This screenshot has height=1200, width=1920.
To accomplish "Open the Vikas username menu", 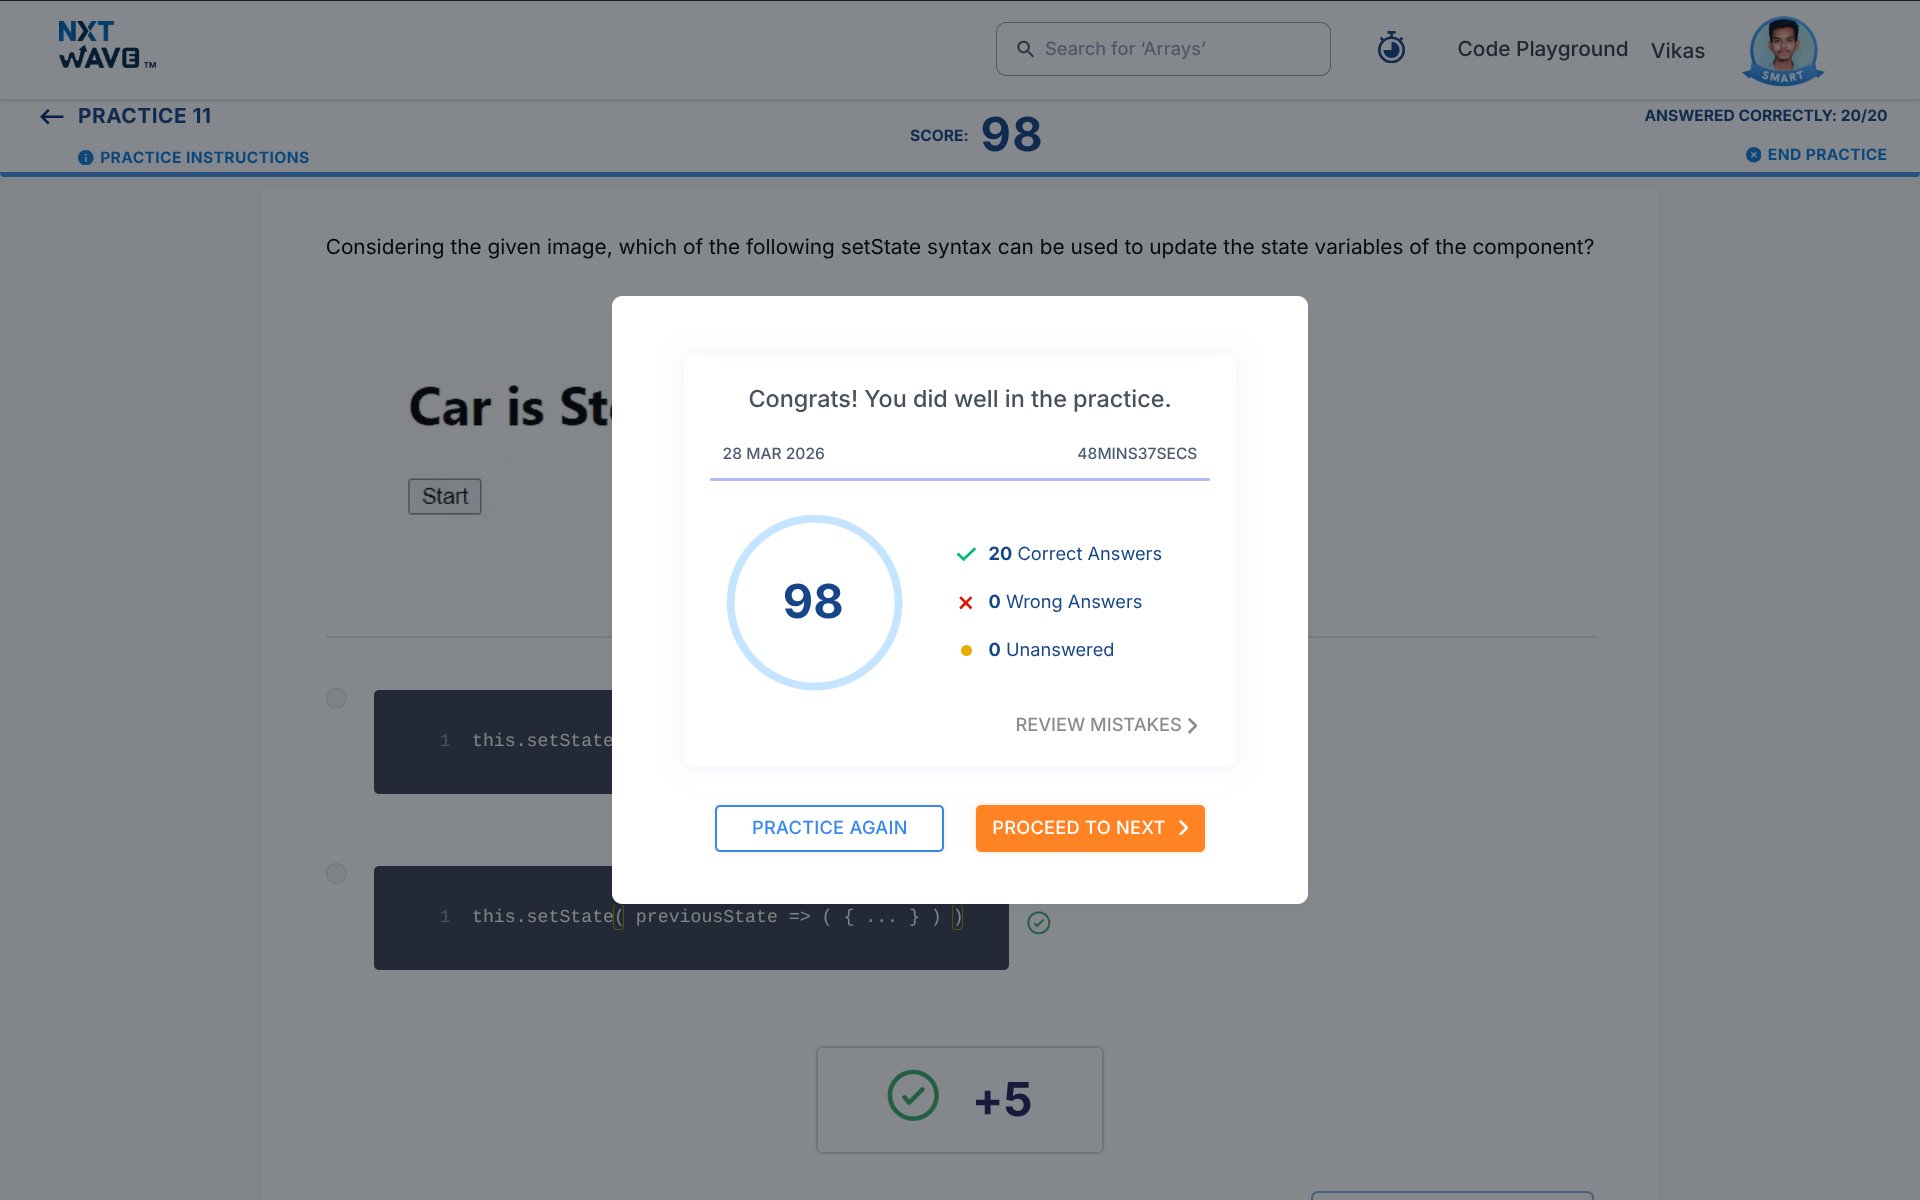I will pyautogui.click(x=1677, y=51).
